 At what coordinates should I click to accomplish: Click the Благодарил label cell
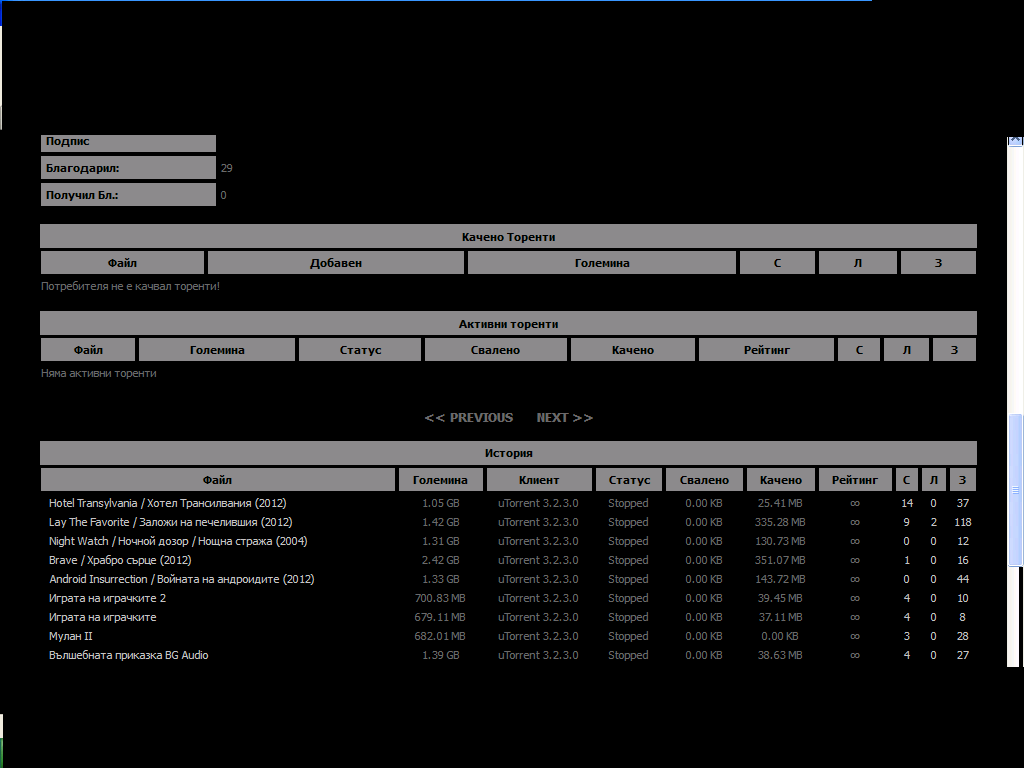pos(128,168)
